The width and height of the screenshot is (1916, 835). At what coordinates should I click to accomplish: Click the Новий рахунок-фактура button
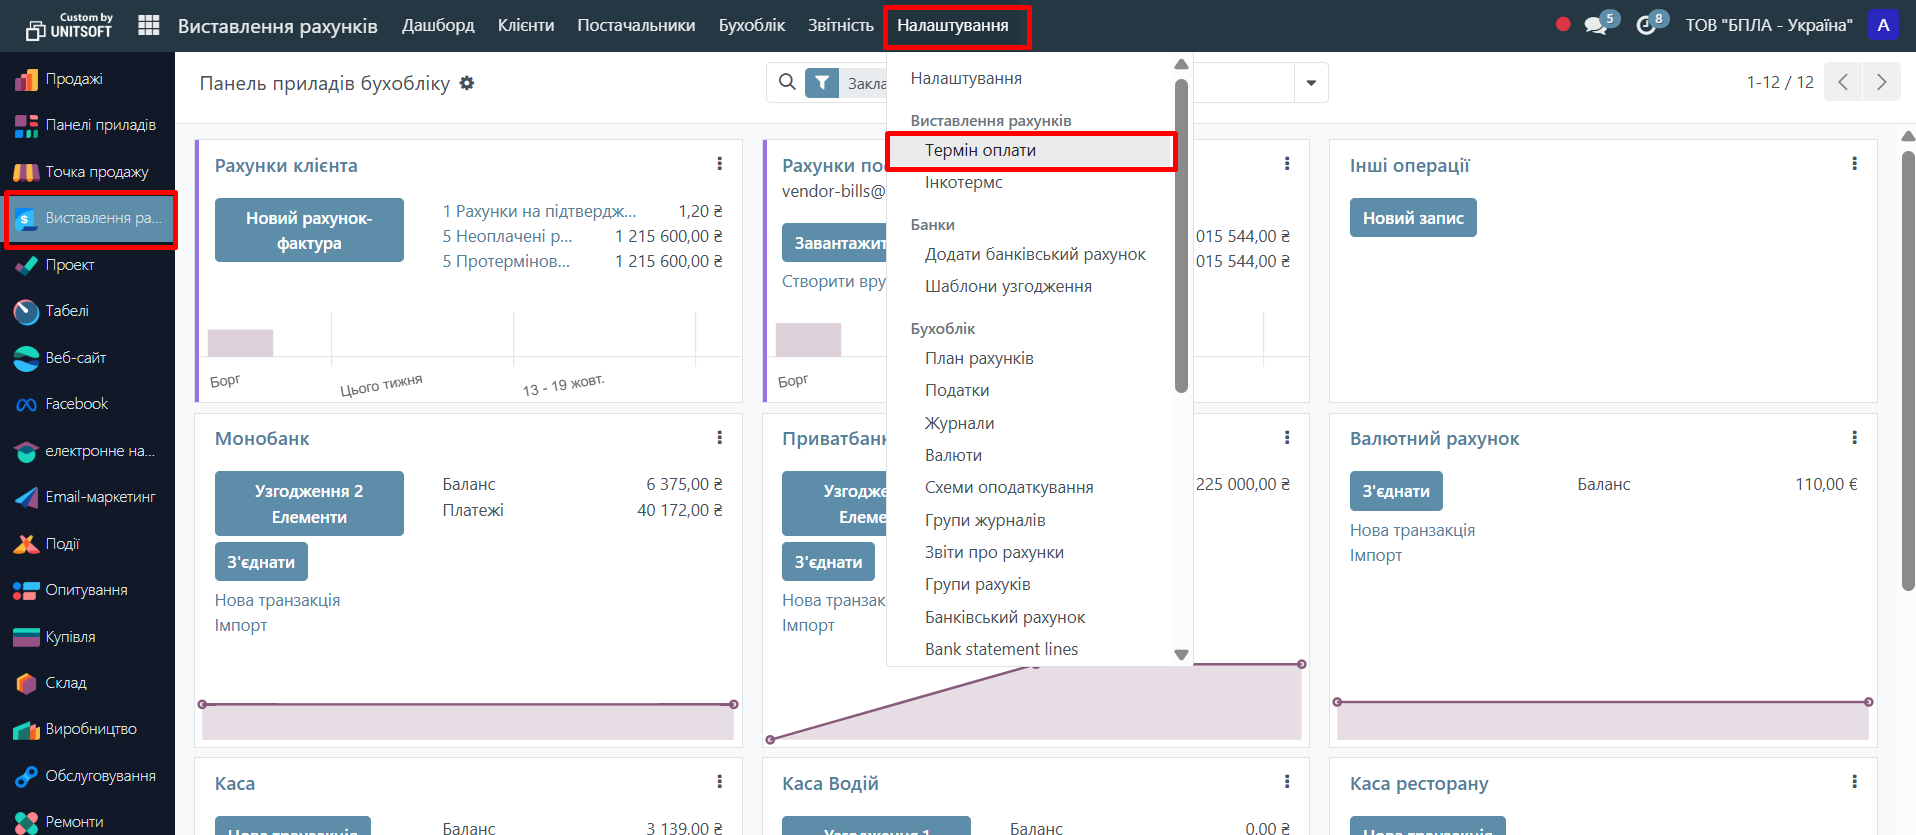click(x=309, y=230)
